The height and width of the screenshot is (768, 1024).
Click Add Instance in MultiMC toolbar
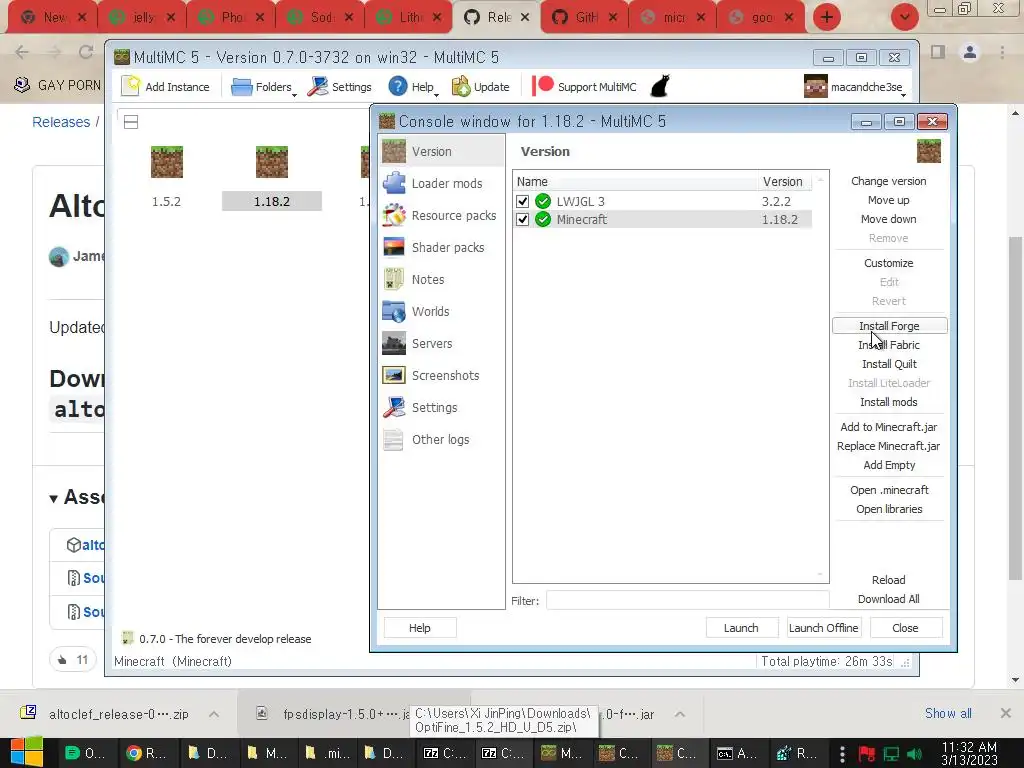click(x=166, y=87)
